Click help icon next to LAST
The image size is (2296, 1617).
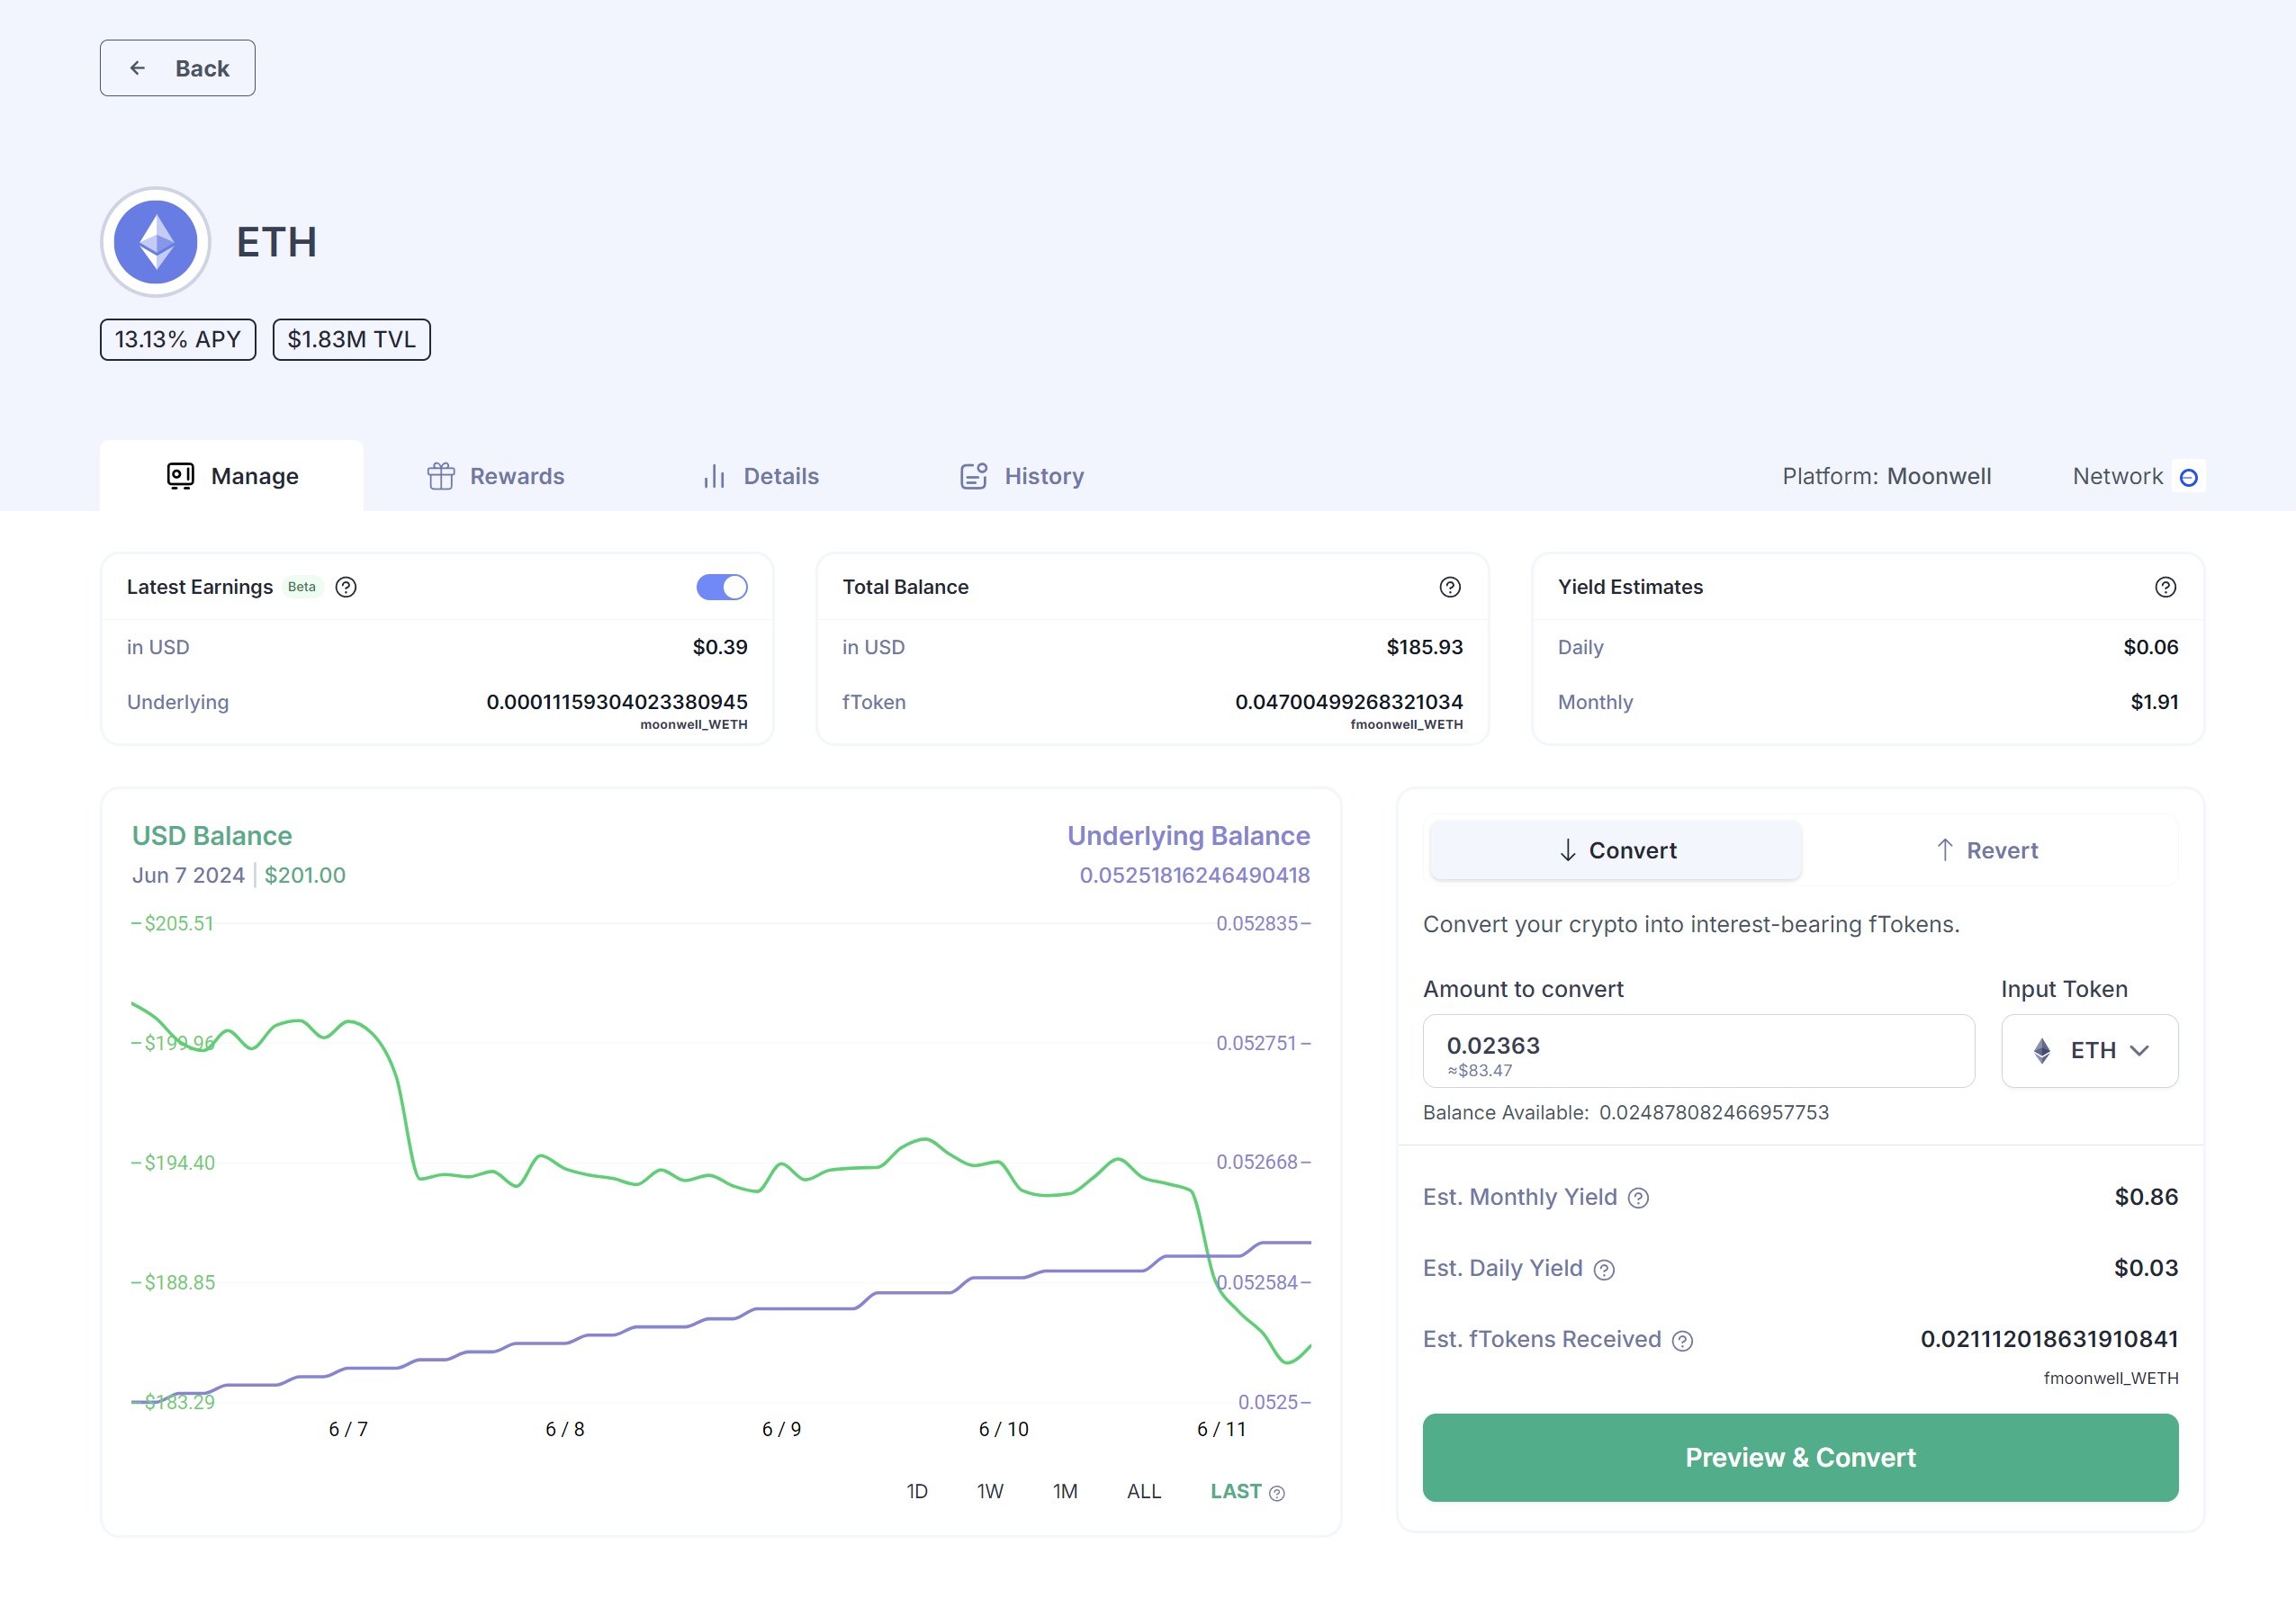(1277, 1493)
